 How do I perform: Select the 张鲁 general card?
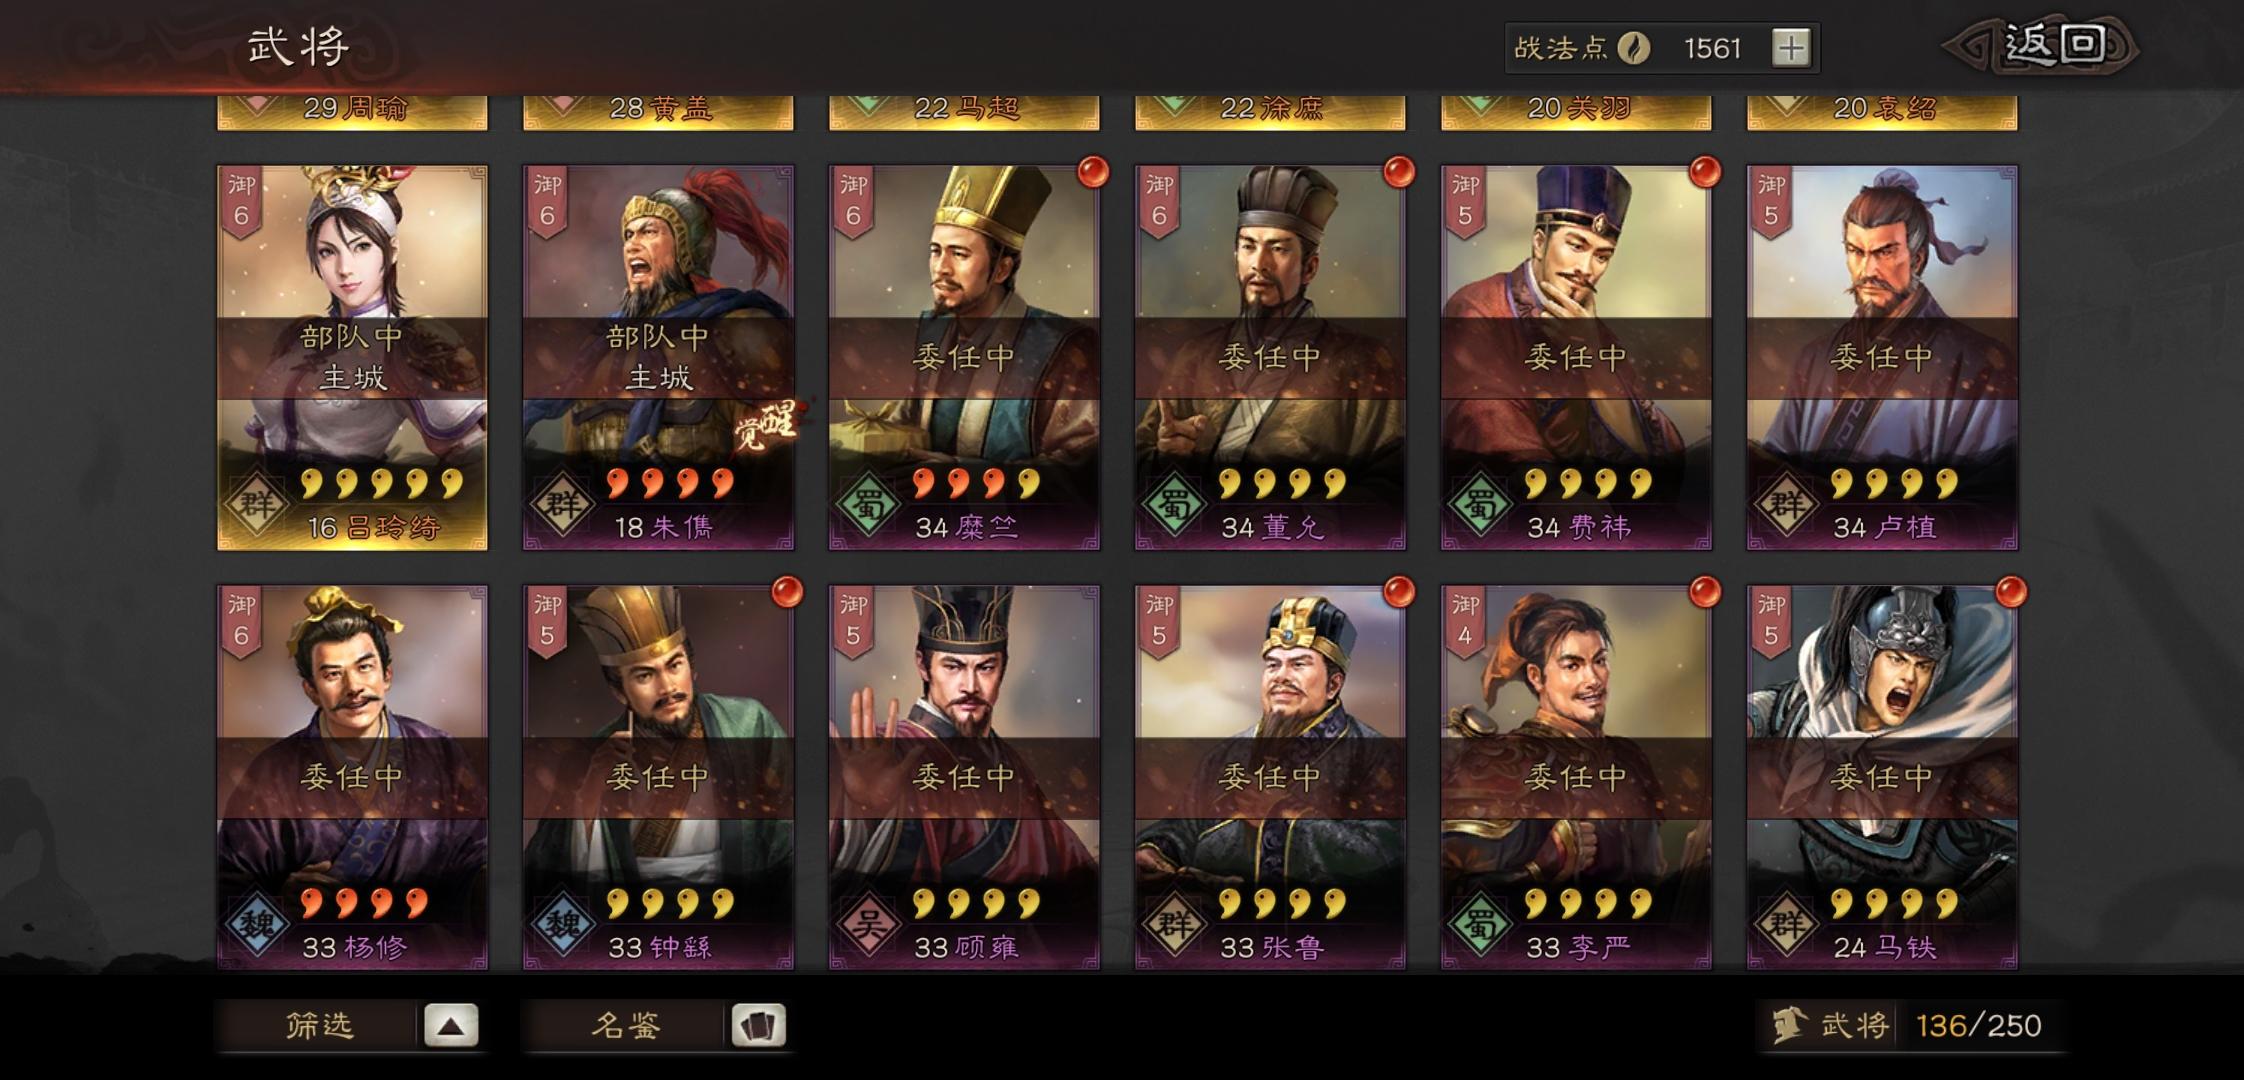[1270, 778]
